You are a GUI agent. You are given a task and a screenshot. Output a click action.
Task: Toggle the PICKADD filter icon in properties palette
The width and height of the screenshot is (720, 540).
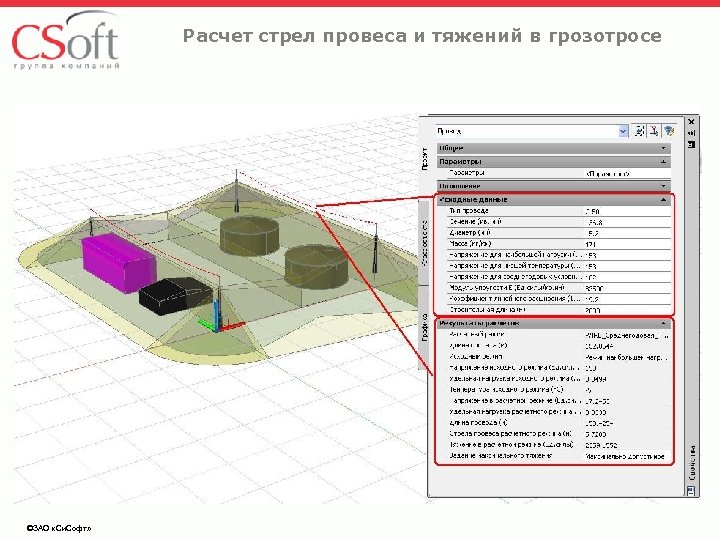point(639,131)
